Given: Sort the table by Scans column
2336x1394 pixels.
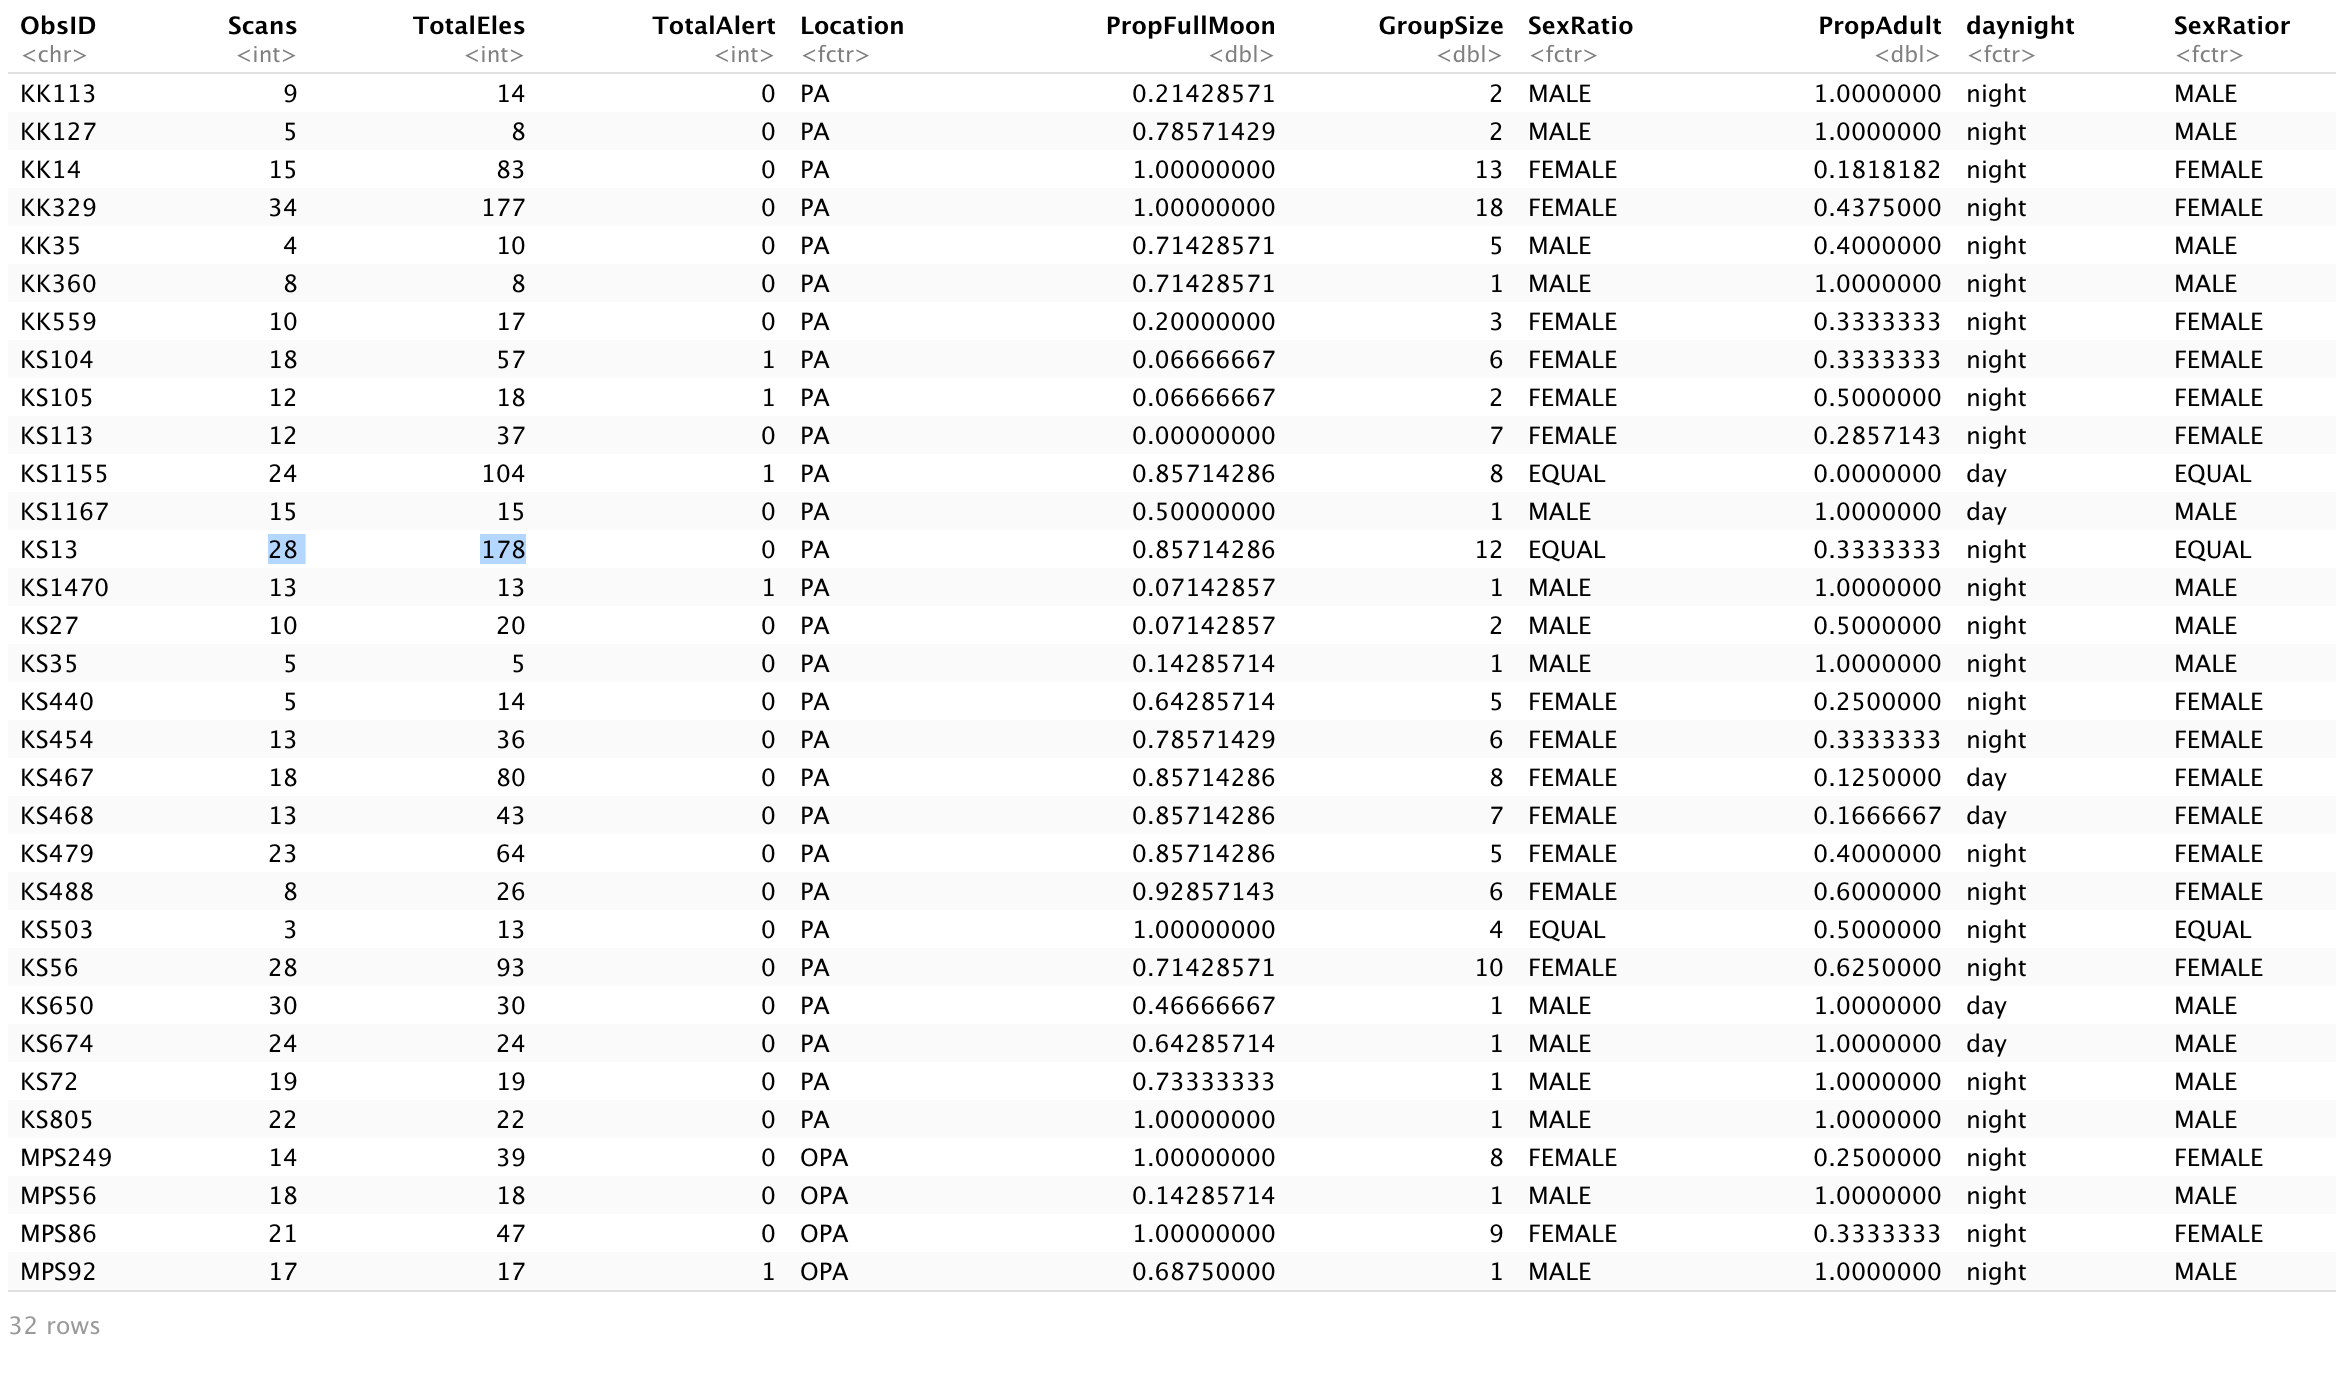Looking at the screenshot, I should coord(262,26).
